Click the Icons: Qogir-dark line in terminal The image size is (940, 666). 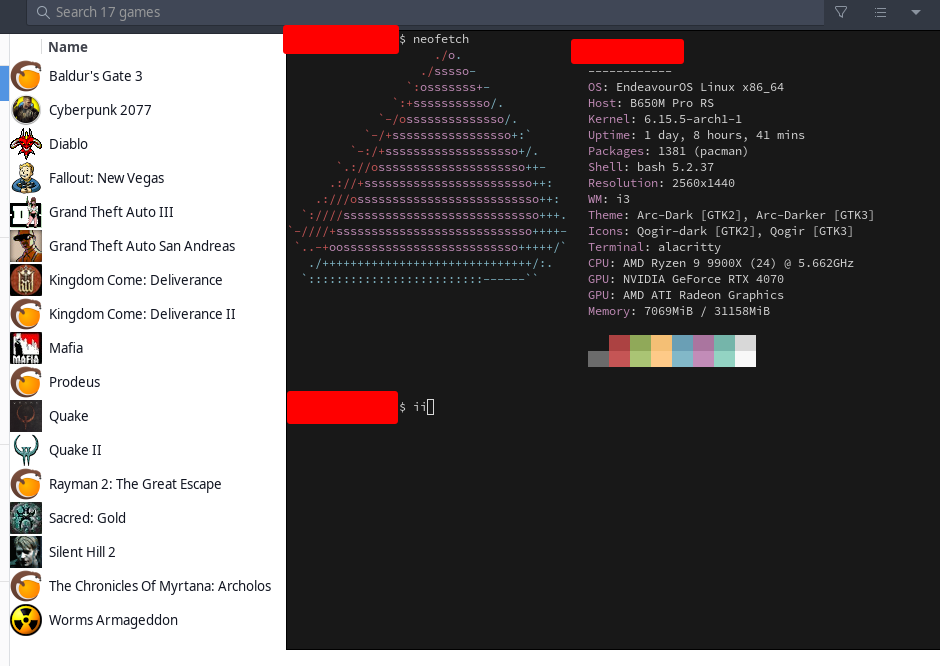(720, 231)
